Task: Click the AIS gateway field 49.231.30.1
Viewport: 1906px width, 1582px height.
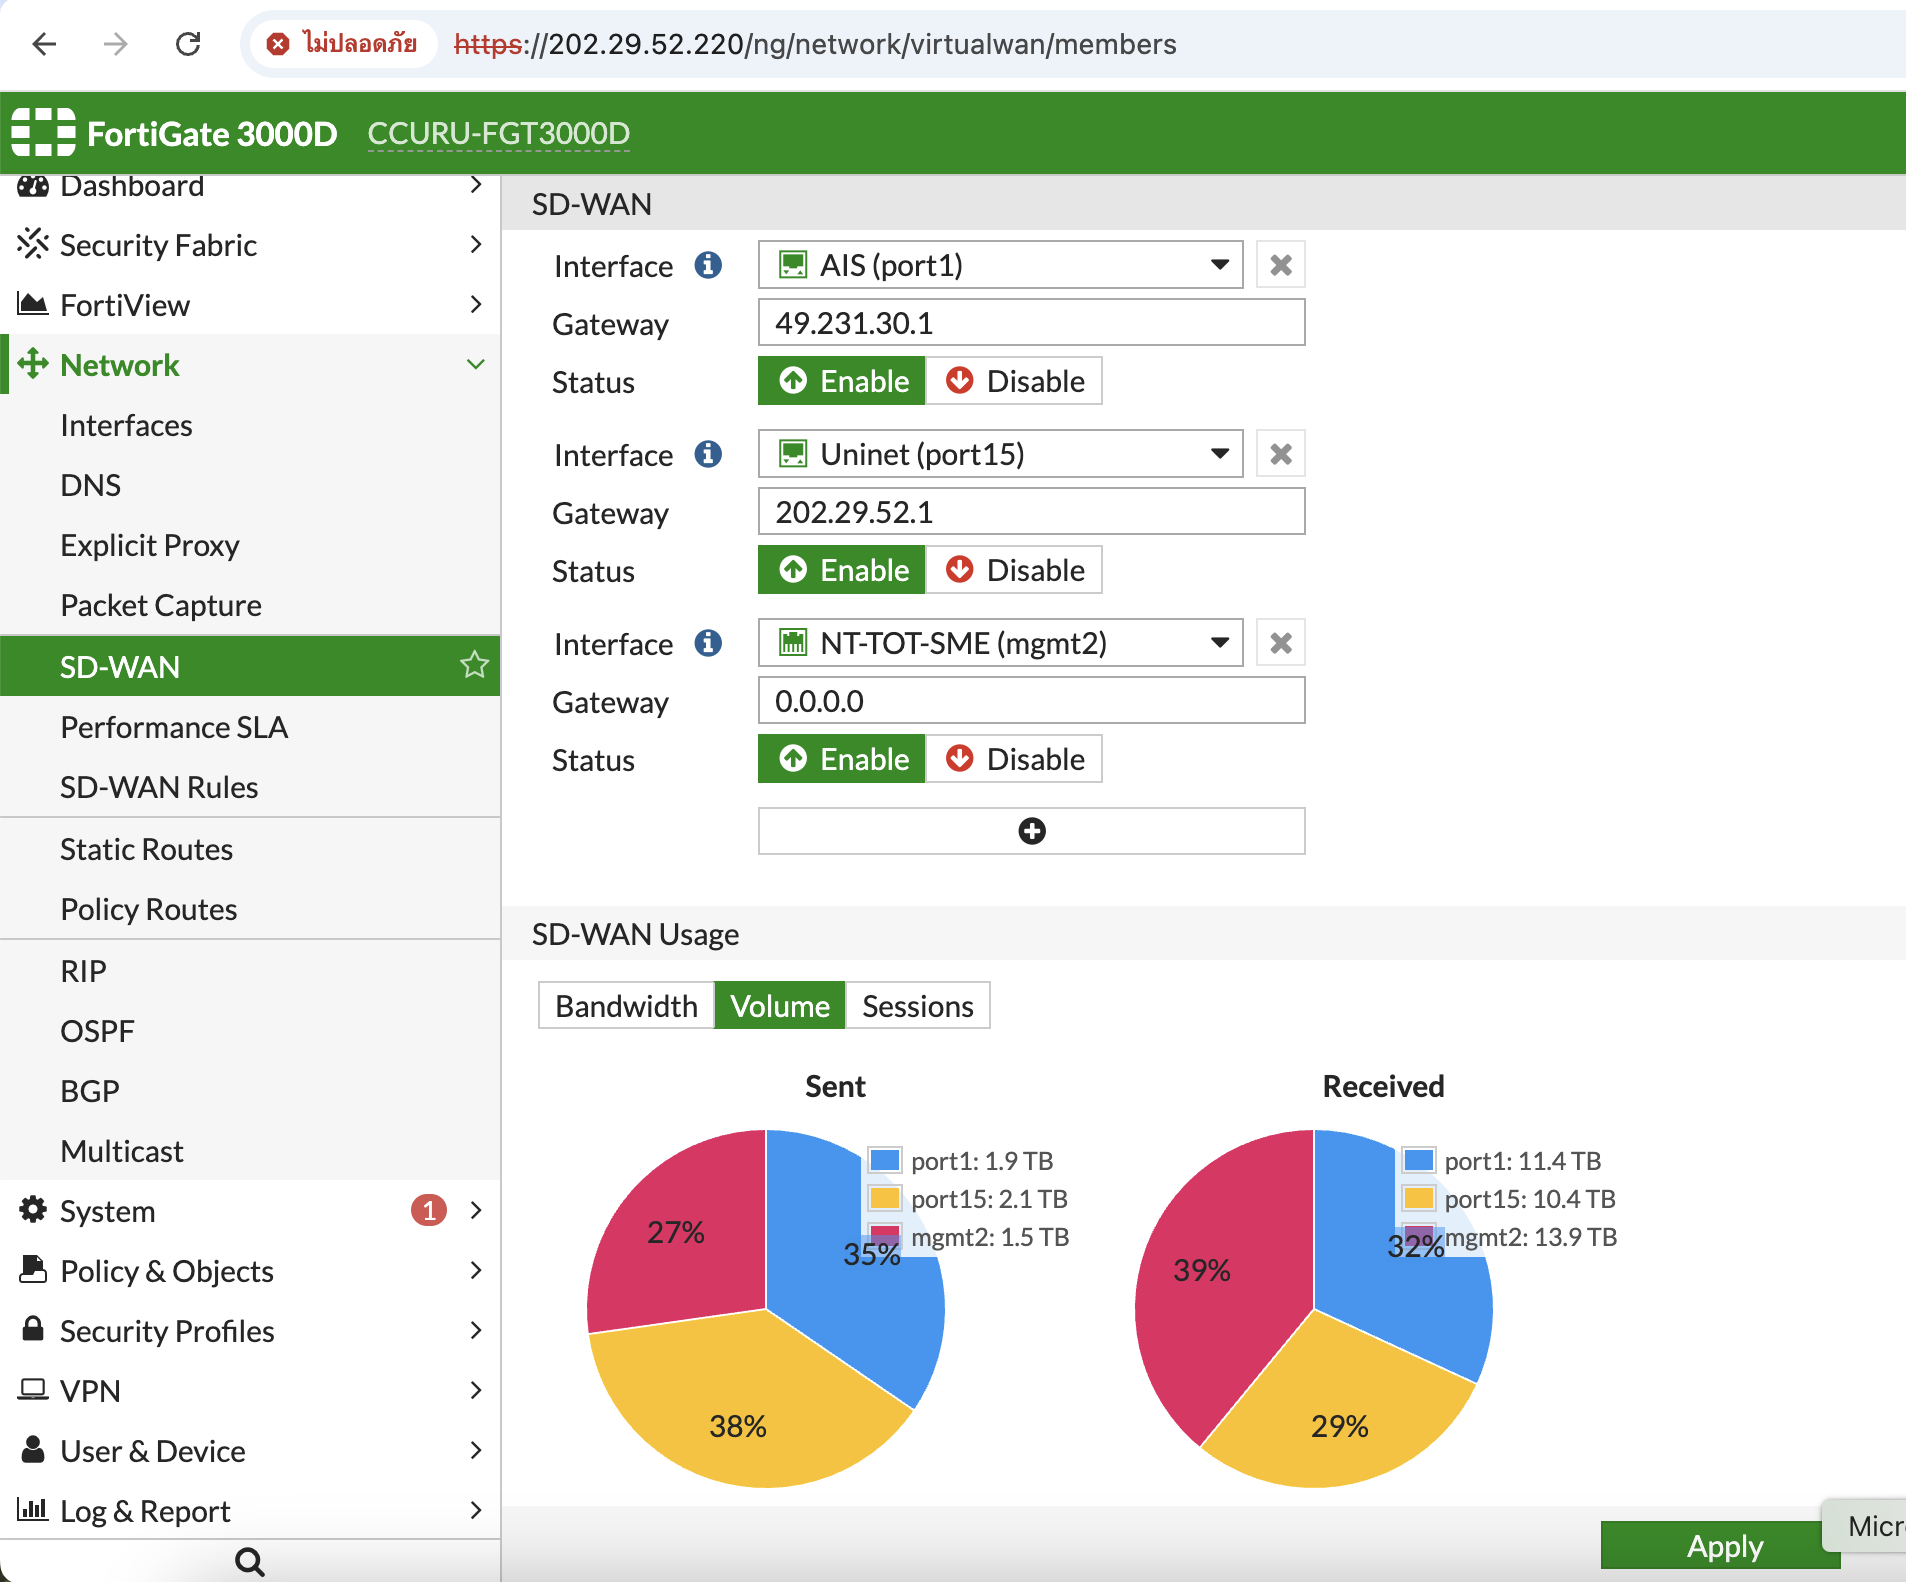Action: point(1031,323)
